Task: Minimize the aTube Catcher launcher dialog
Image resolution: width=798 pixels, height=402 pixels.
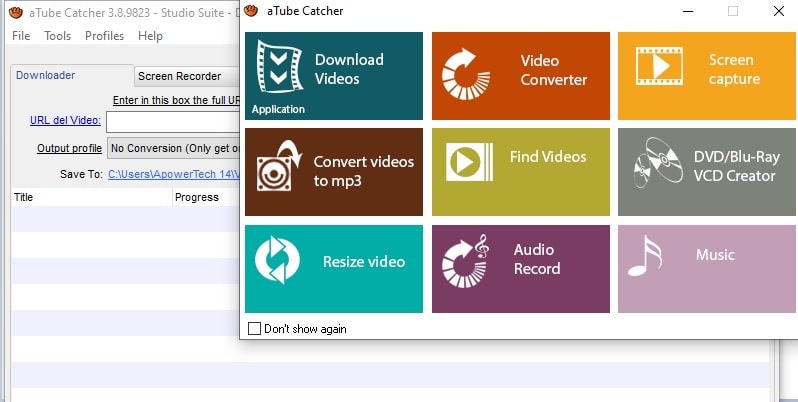Action: (688, 11)
